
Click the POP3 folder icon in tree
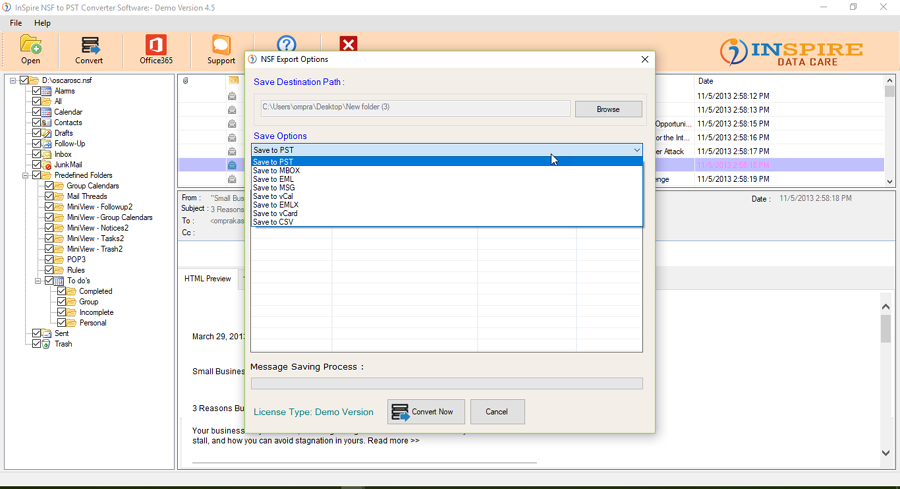[59, 259]
